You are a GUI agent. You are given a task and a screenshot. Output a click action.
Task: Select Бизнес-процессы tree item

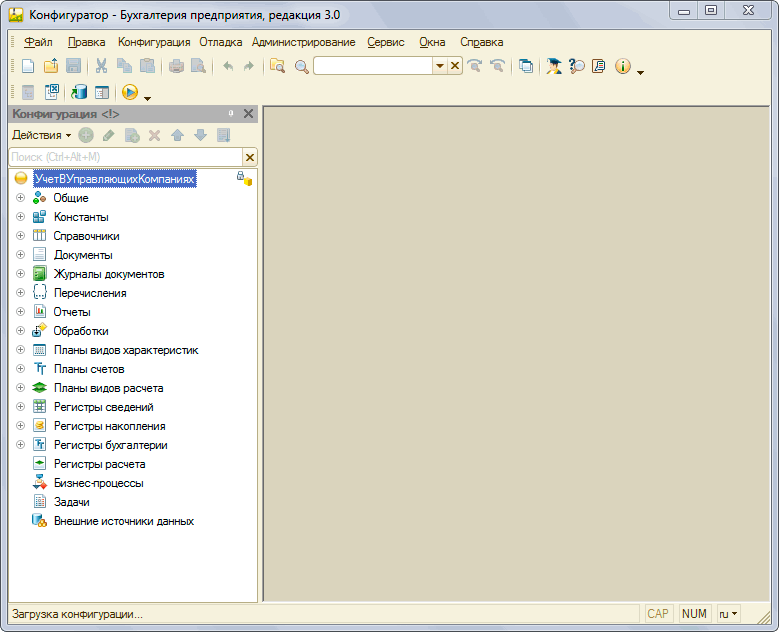pos(98,483)
